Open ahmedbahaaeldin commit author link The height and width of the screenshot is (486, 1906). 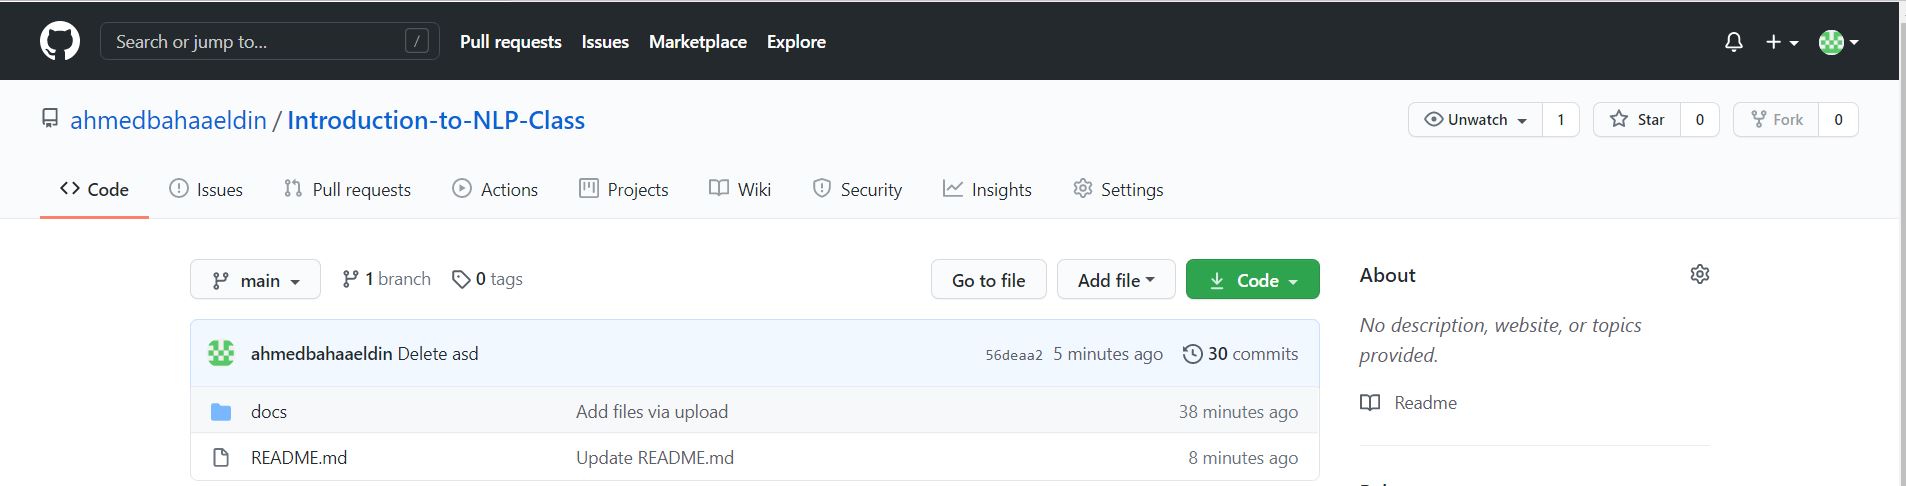[x=321, y=354]
